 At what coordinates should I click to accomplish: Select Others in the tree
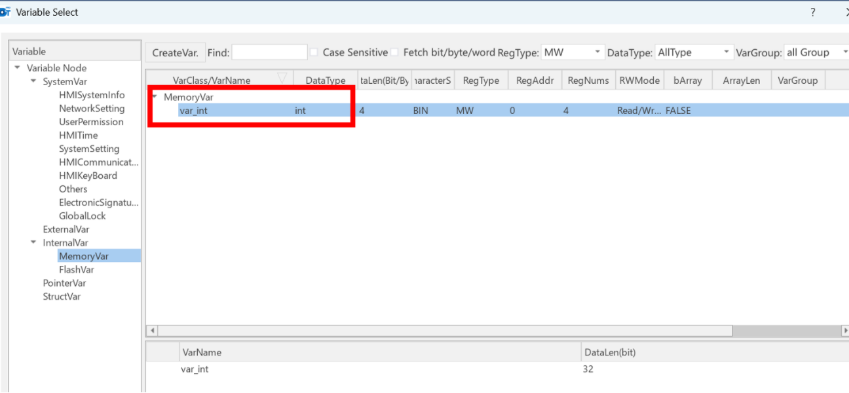pos(73,189)
